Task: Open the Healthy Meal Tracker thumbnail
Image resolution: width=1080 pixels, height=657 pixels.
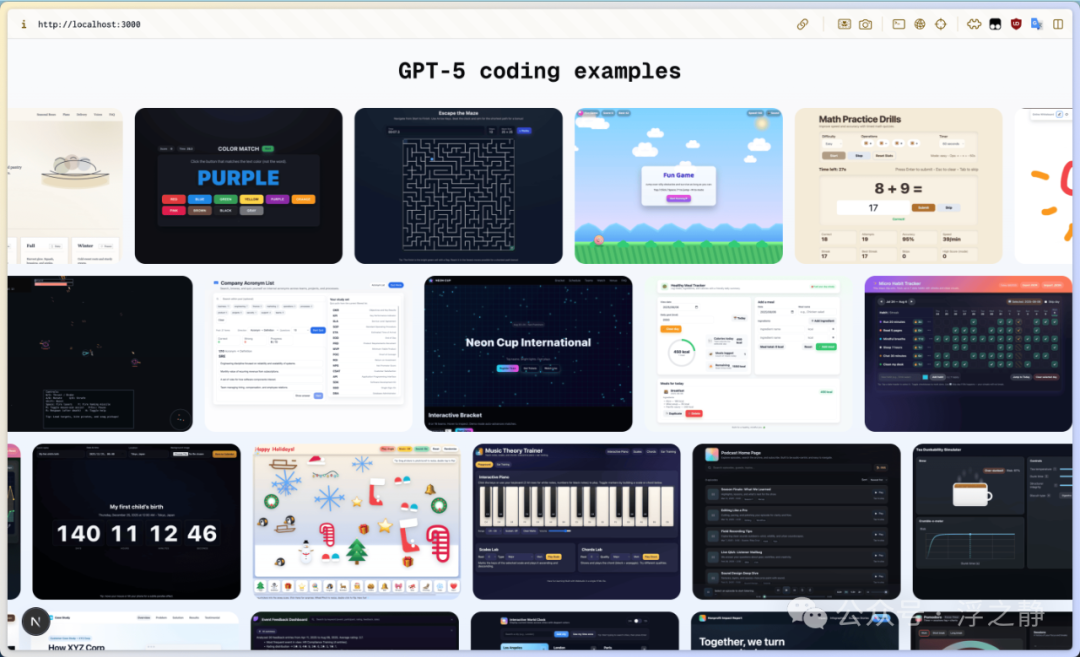Action: pos(748,354)
